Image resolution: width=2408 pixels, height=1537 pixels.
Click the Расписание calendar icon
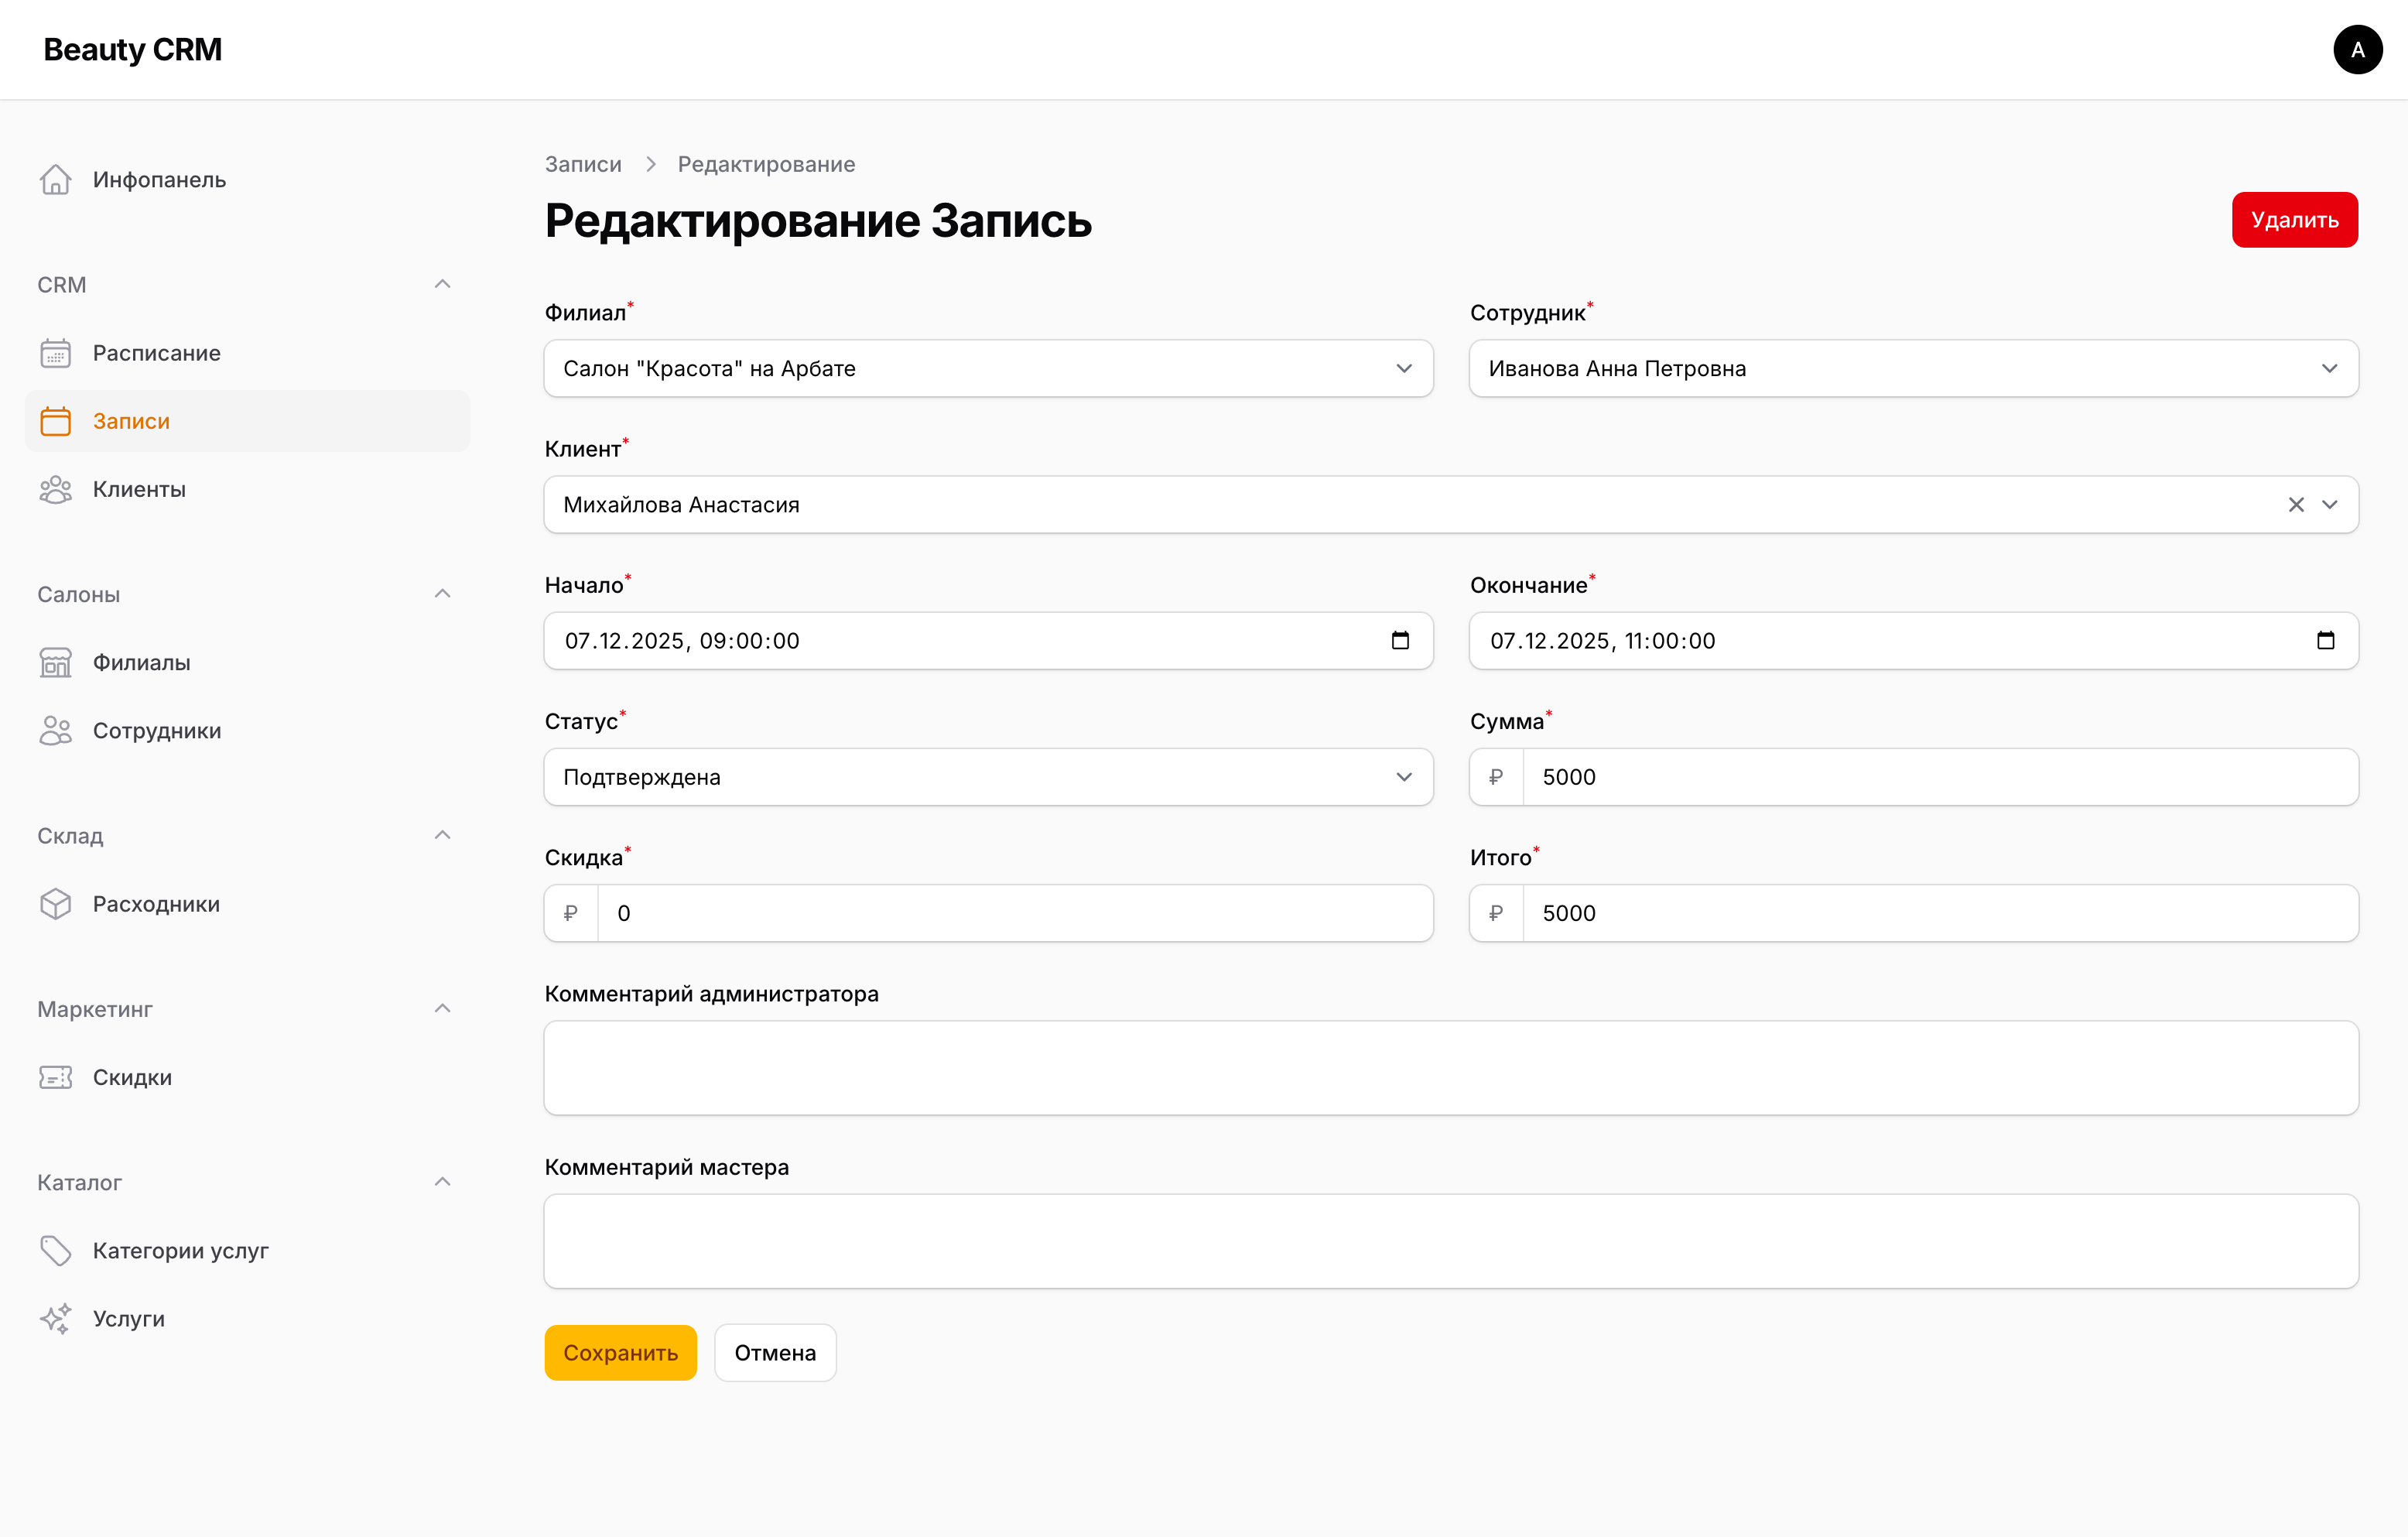pos(56,353)
